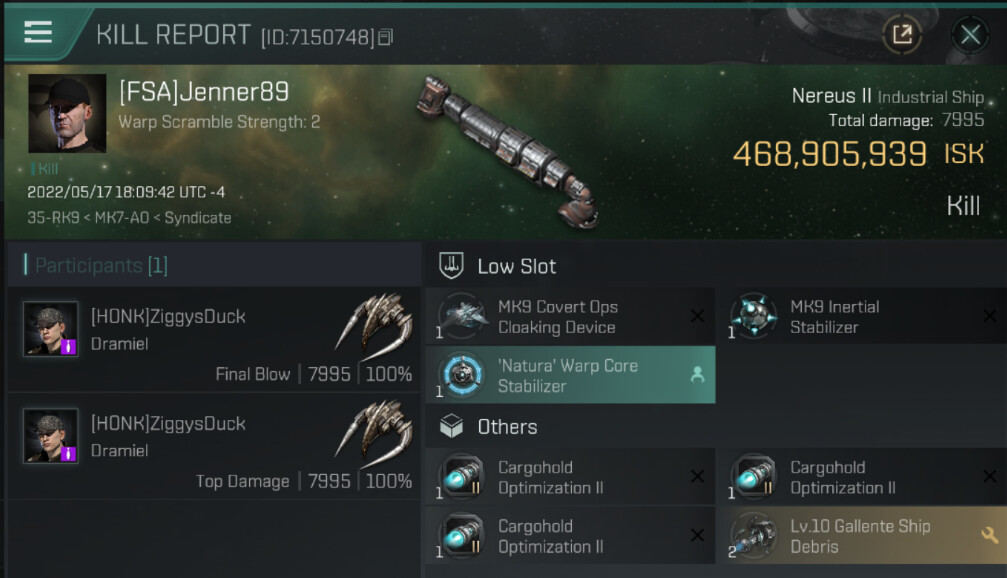Open the hamburger menu

(38, 31)
